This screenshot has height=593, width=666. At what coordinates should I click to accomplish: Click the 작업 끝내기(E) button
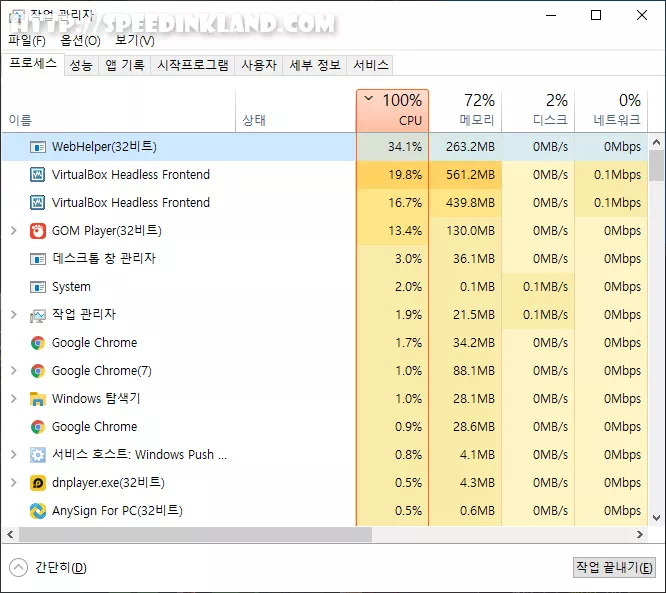[x=614, y=568]
